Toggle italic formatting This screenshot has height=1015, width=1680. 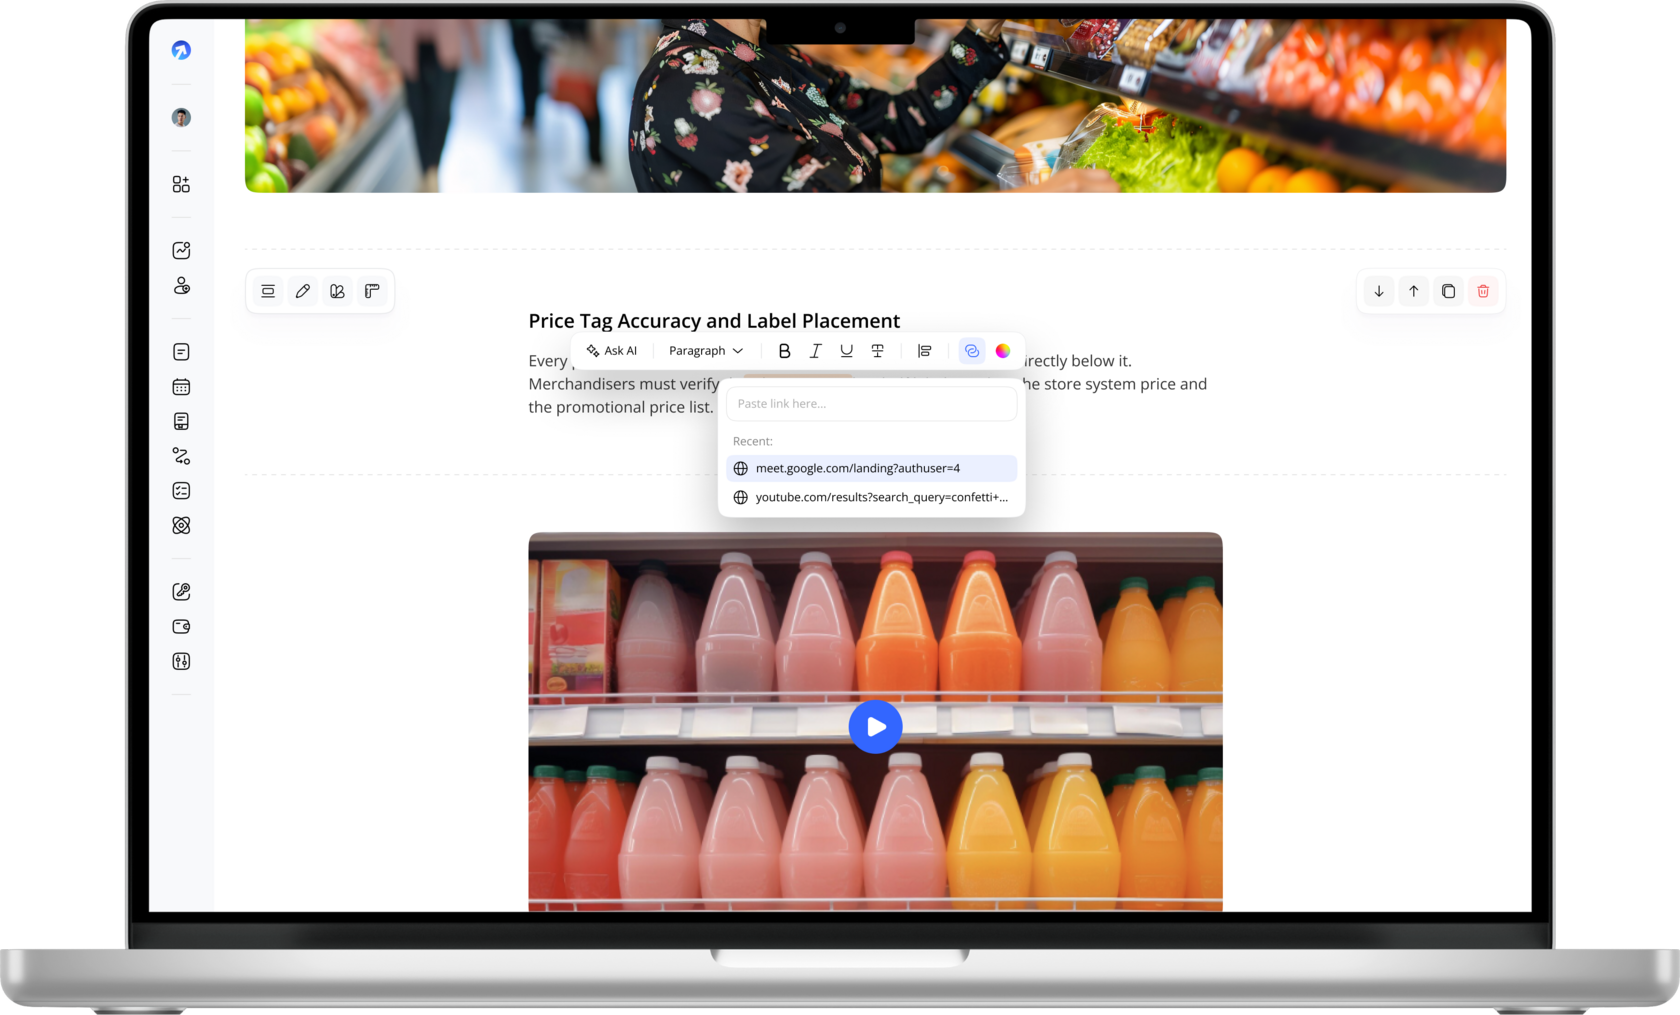pyautogui.click(x=815, y=351)
